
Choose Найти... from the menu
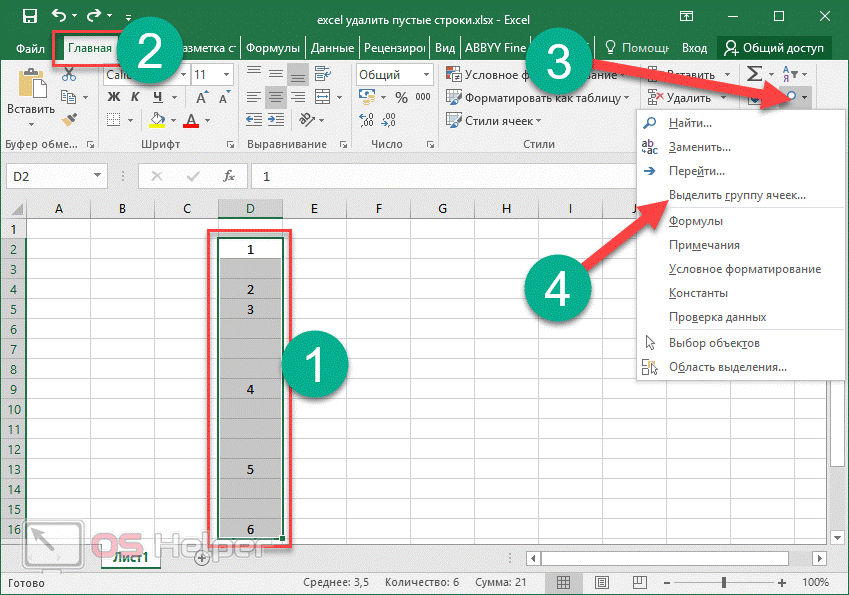(x=741, y=123)
